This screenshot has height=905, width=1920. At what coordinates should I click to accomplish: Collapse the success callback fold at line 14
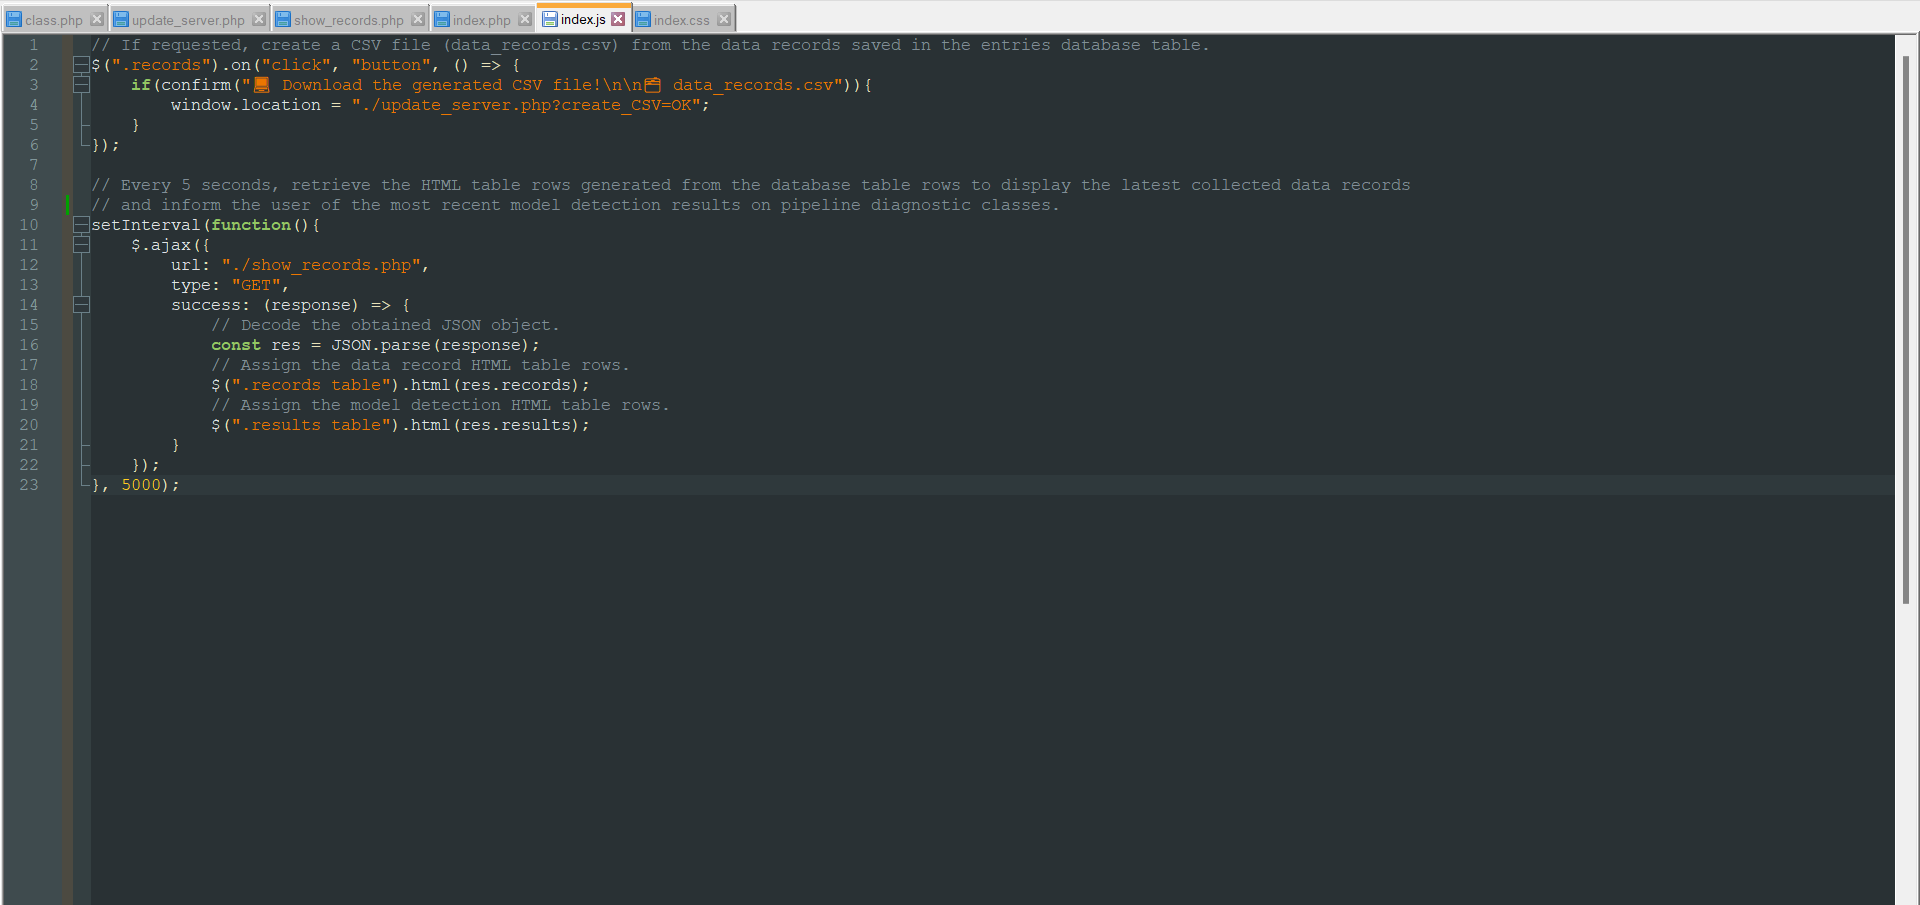80,305
